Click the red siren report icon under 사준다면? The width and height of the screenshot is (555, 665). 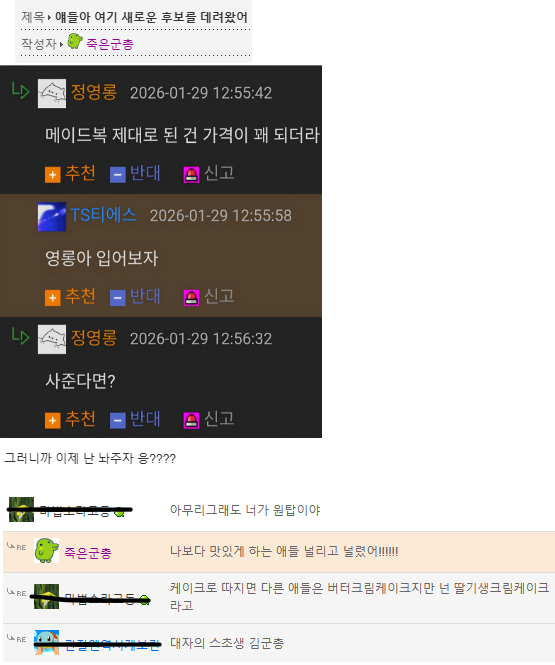[x=191, y=420]
